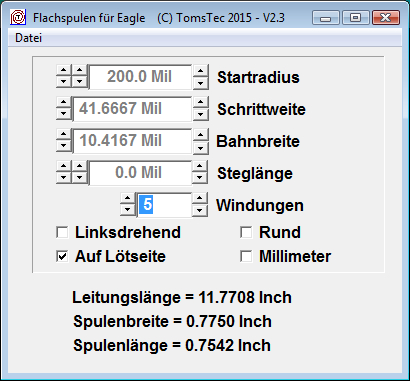This screenshot has width=411, height=382.
Task: Decrease Startradius using down arrow right of field
Action: [x=200, y=83]
